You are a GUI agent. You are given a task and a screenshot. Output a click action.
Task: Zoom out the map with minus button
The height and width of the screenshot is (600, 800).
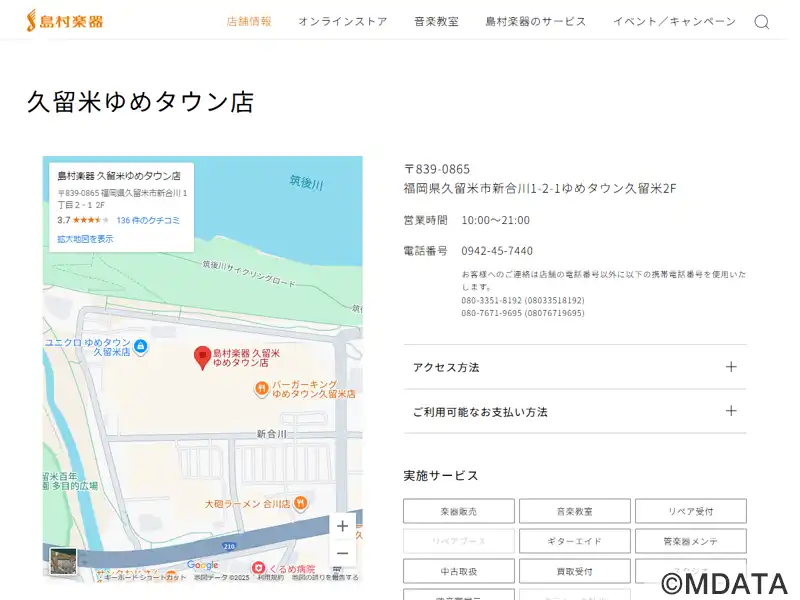pyautogui.click(x=342, y=553)
